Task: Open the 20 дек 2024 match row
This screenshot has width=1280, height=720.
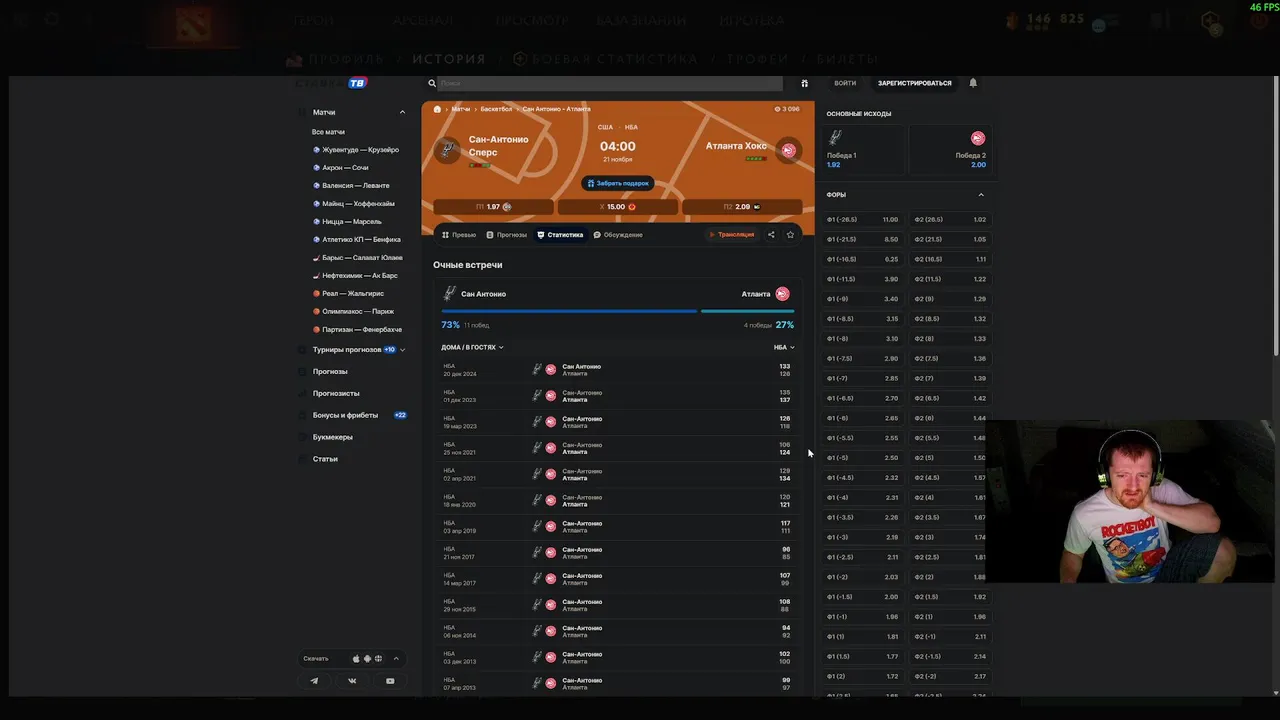Action: [x=618, y=370]
